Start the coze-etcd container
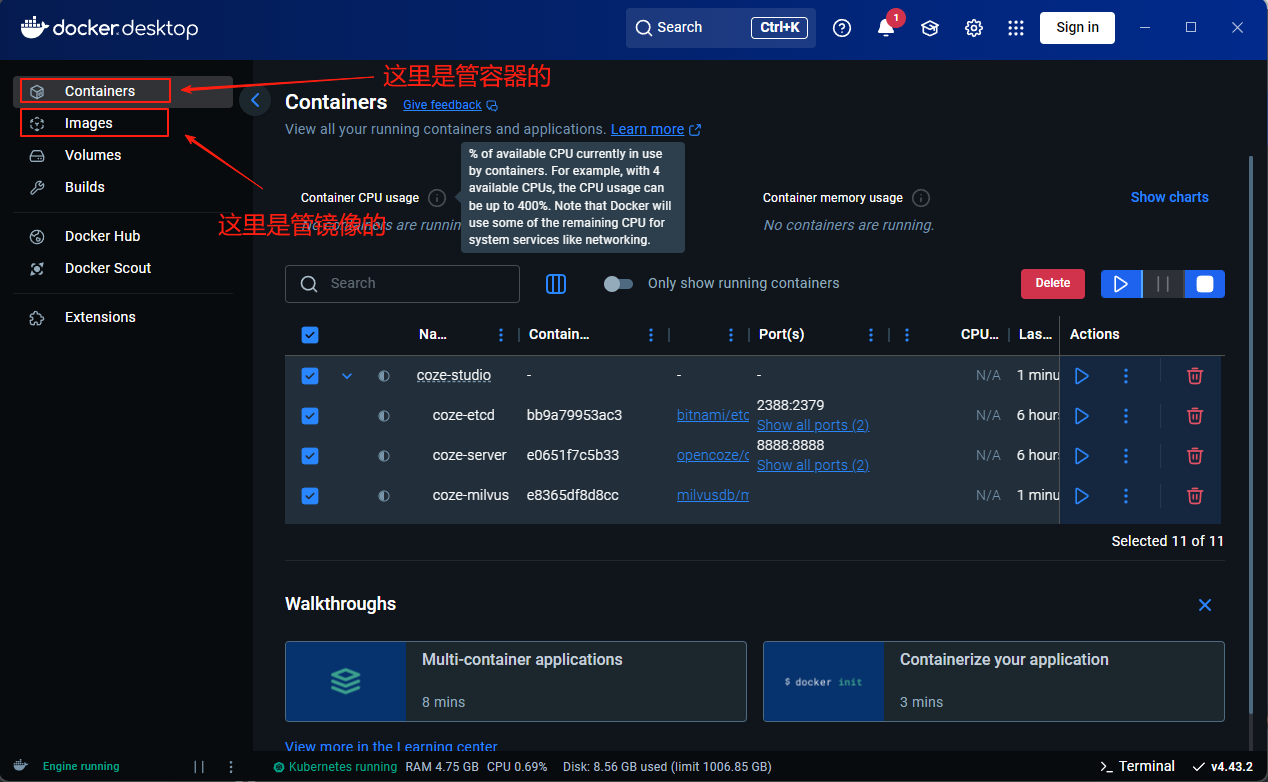1268x782 pixels. 1081,416
